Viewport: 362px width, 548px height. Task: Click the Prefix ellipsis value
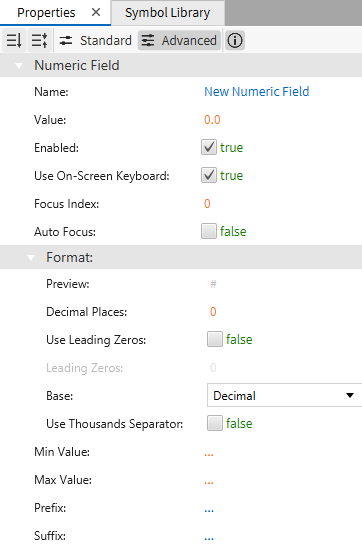point(209,510)
